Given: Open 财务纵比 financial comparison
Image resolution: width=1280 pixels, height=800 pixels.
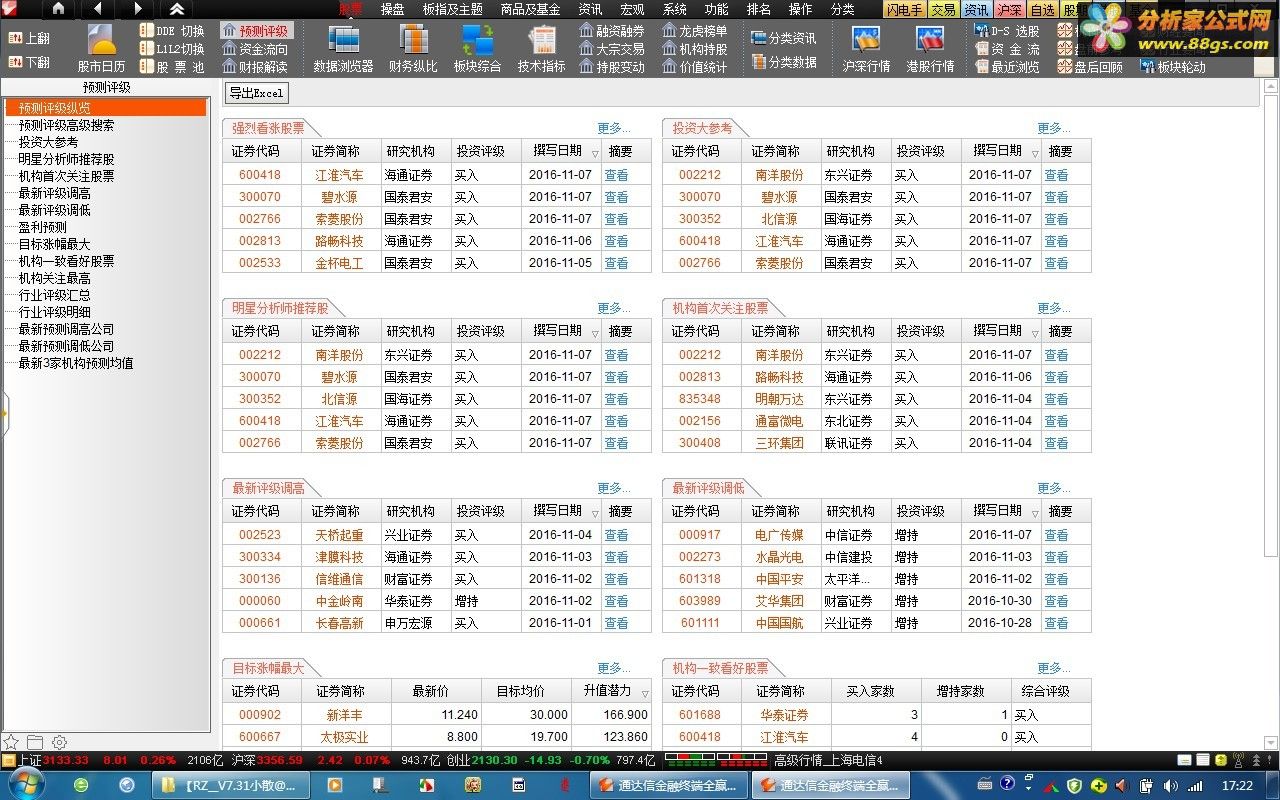Looking at the screenshot, I should pos(413,49).
